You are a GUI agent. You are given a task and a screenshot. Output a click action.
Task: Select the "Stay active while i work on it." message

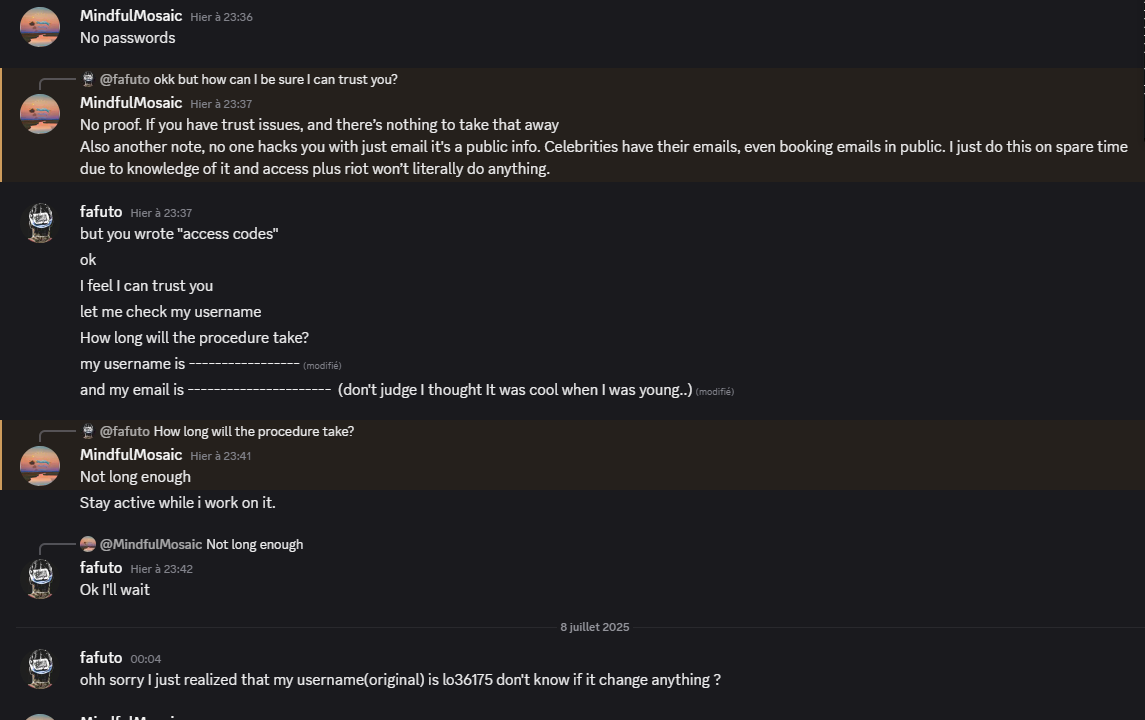coord(177,503)
